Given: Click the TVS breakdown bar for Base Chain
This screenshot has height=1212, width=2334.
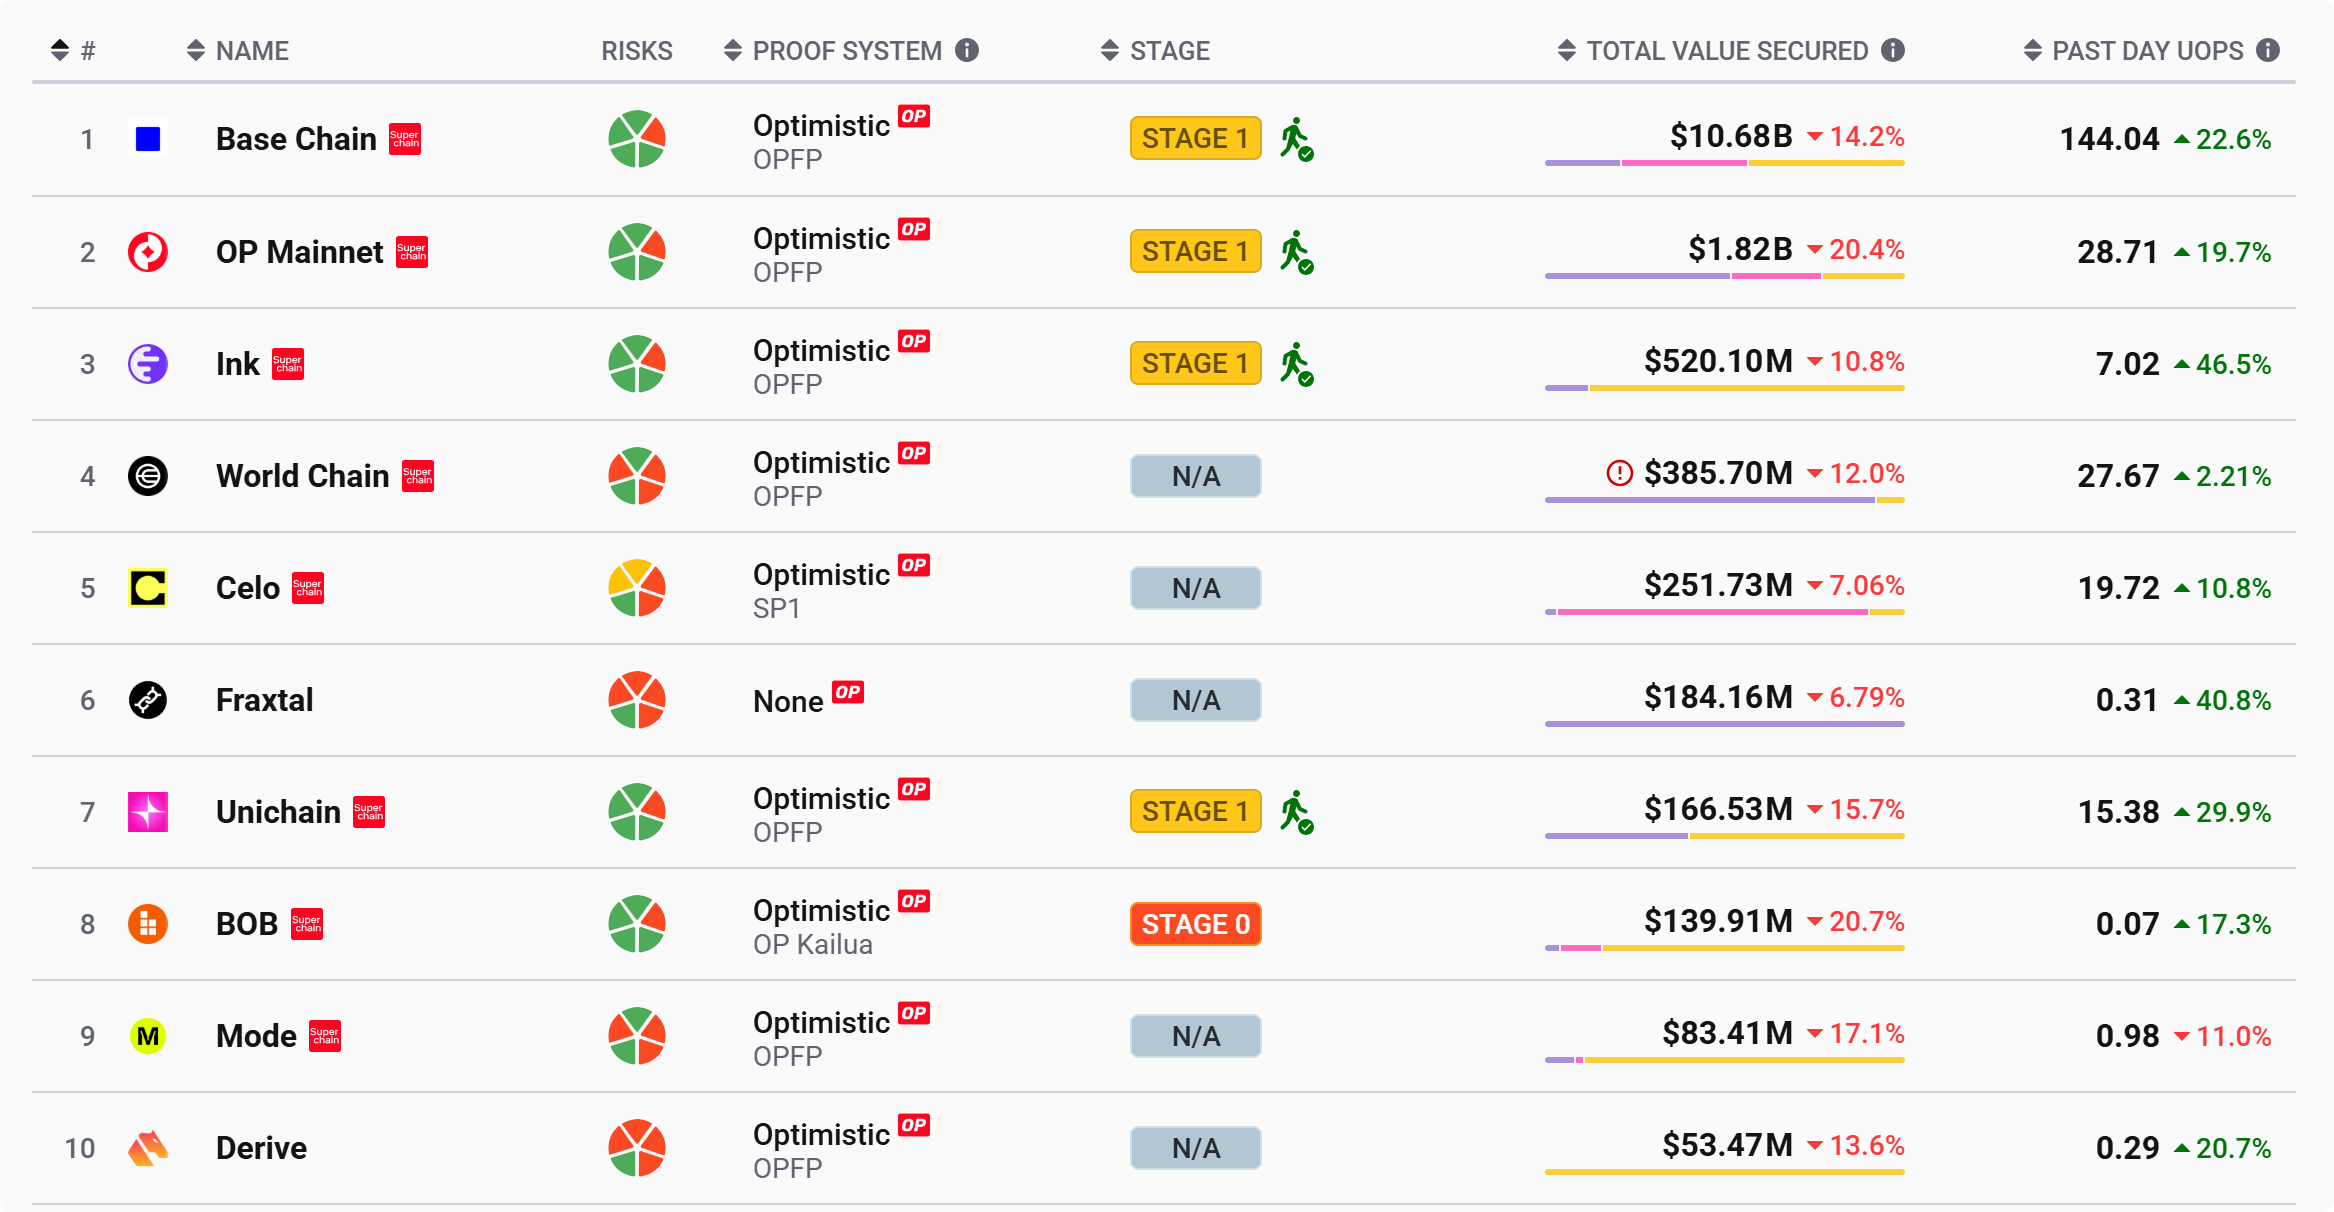Looking at the screenshot, I should pos(1724,163).
